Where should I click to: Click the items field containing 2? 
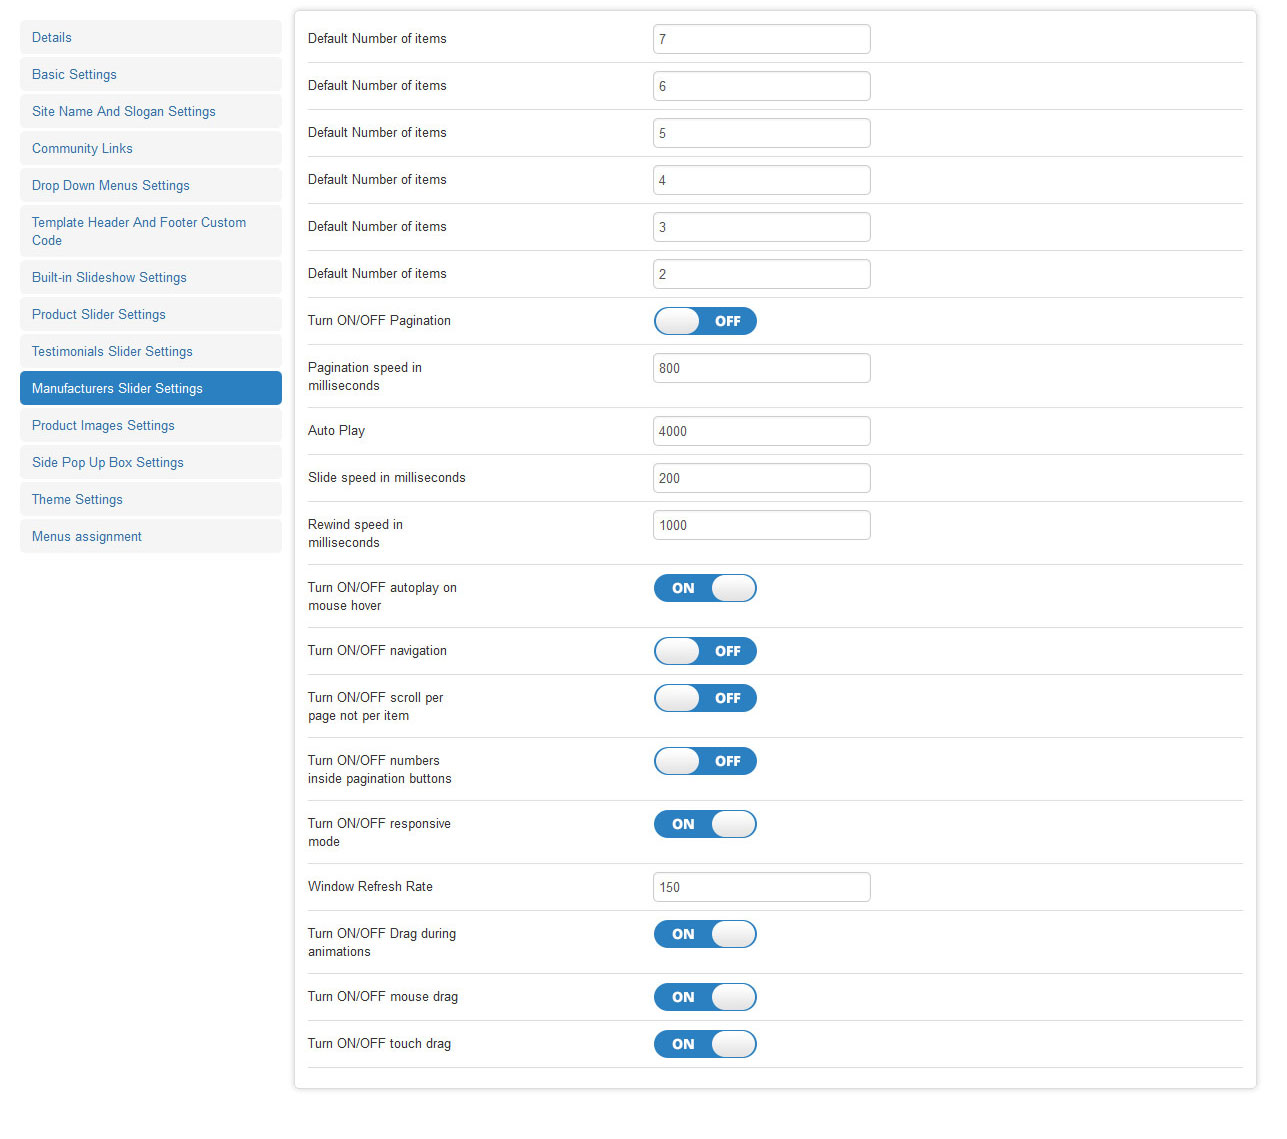click(762, 274)
